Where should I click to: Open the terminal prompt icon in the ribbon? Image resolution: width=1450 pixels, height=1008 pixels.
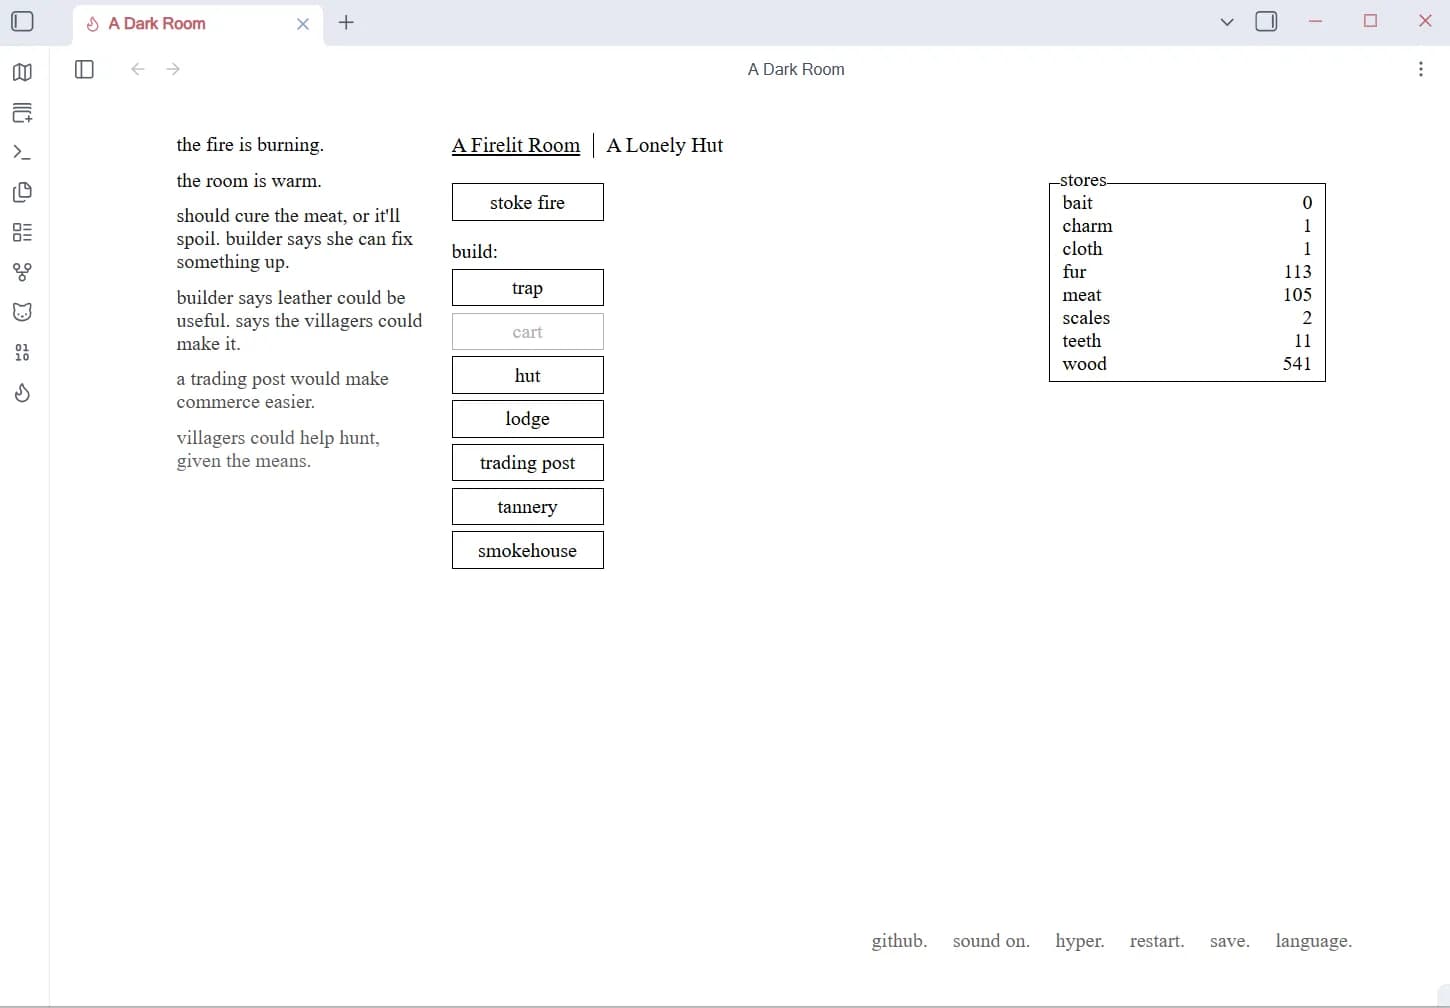(22, 152)
